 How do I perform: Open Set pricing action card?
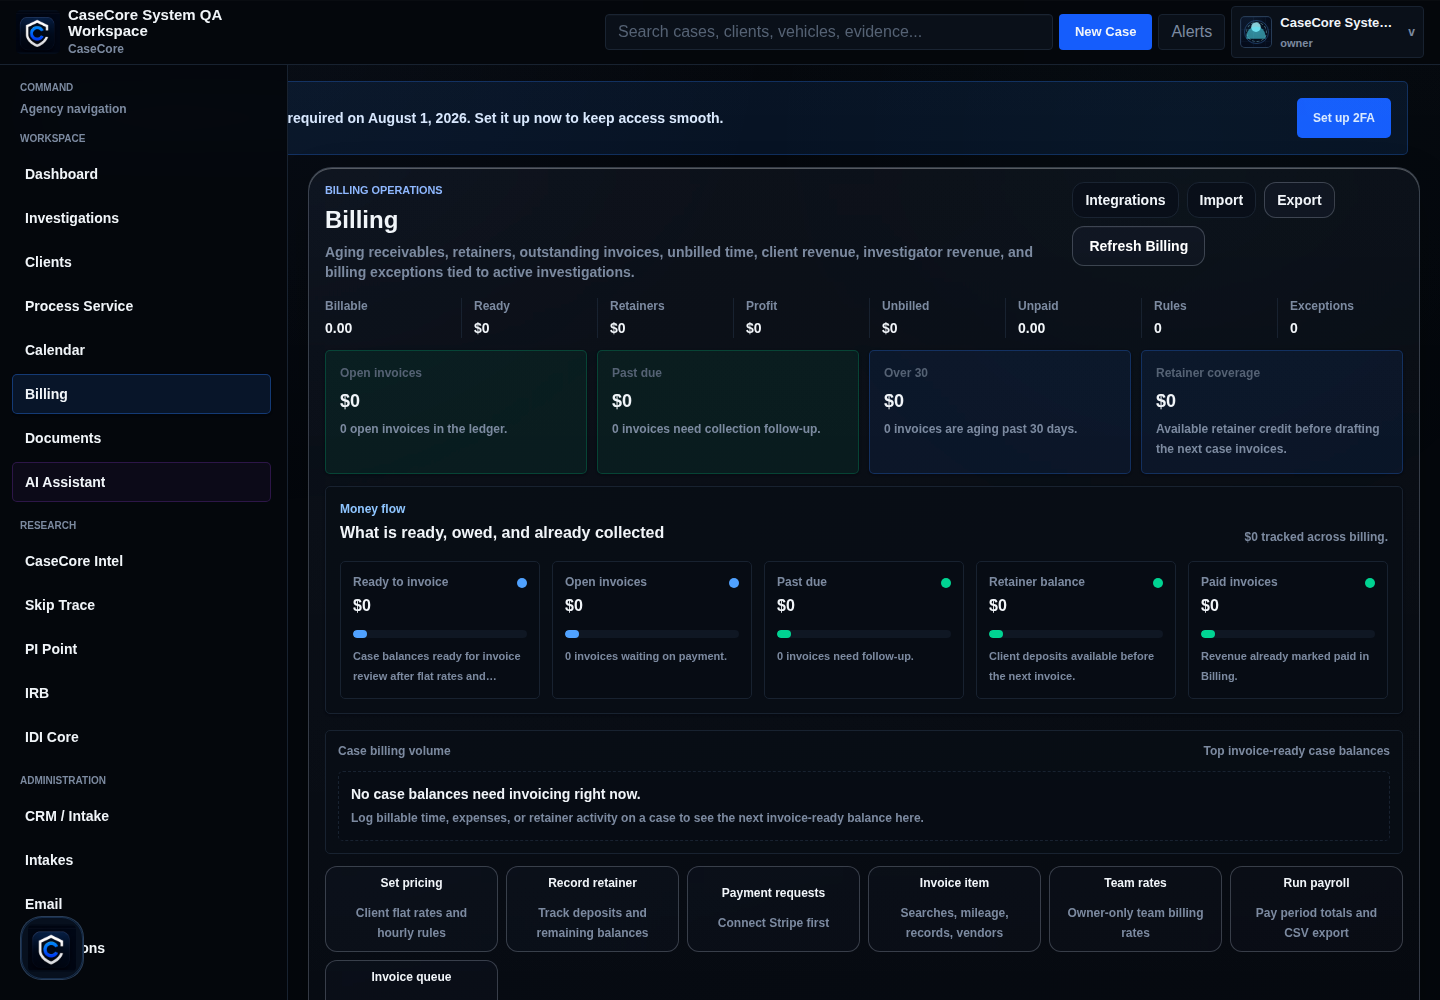tap(411, 909)
